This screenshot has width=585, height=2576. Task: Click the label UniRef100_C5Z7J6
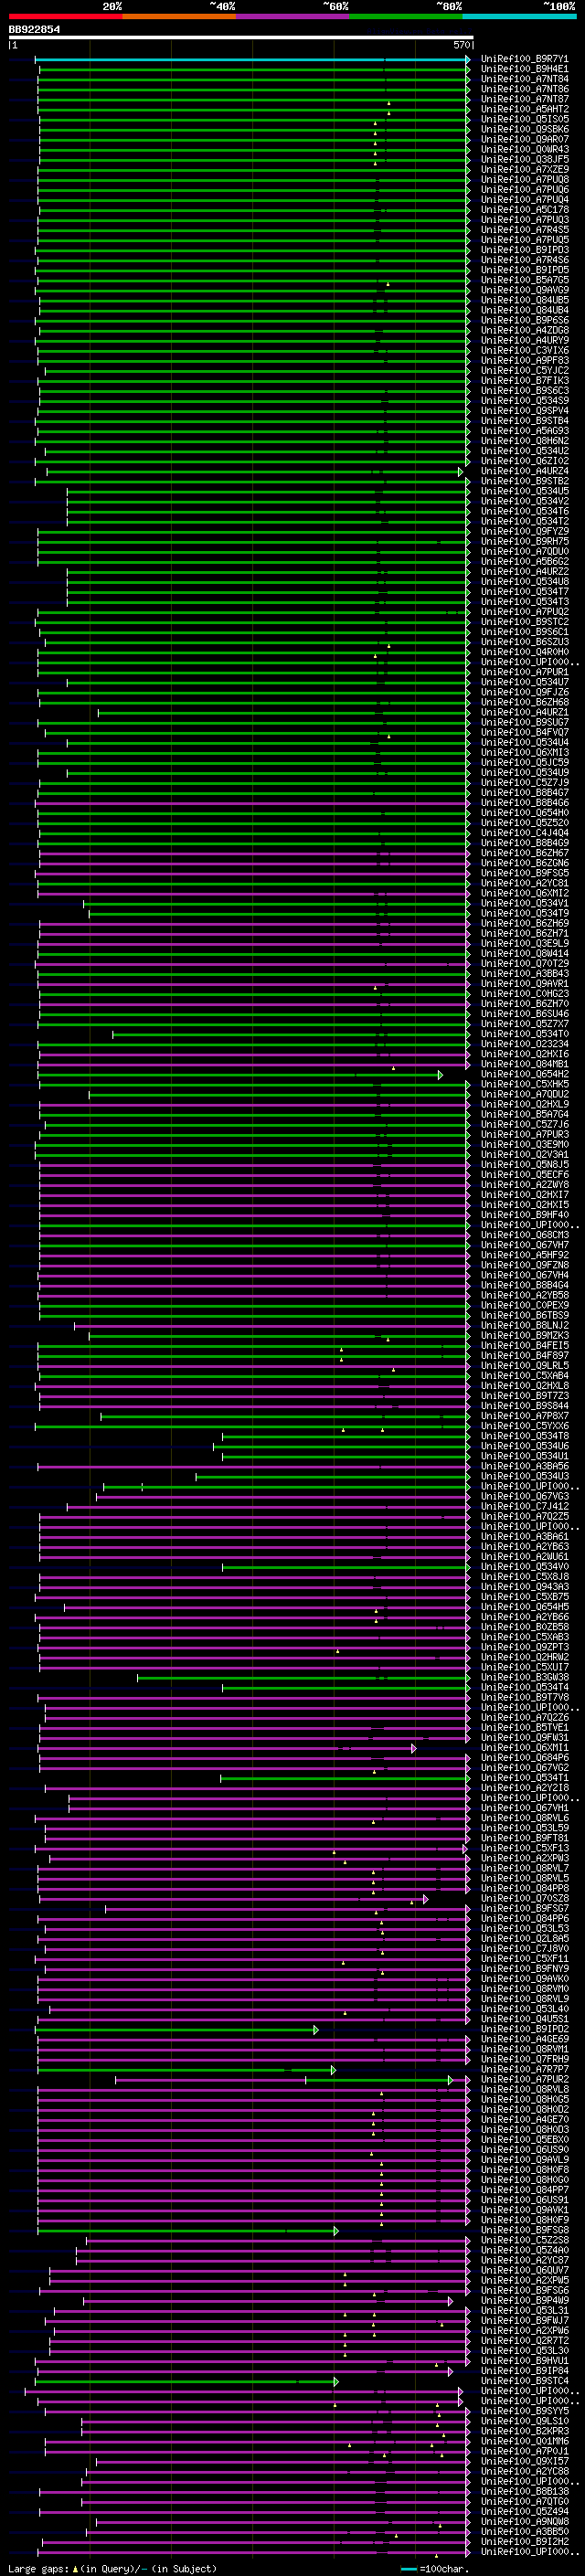[524, 1124]
